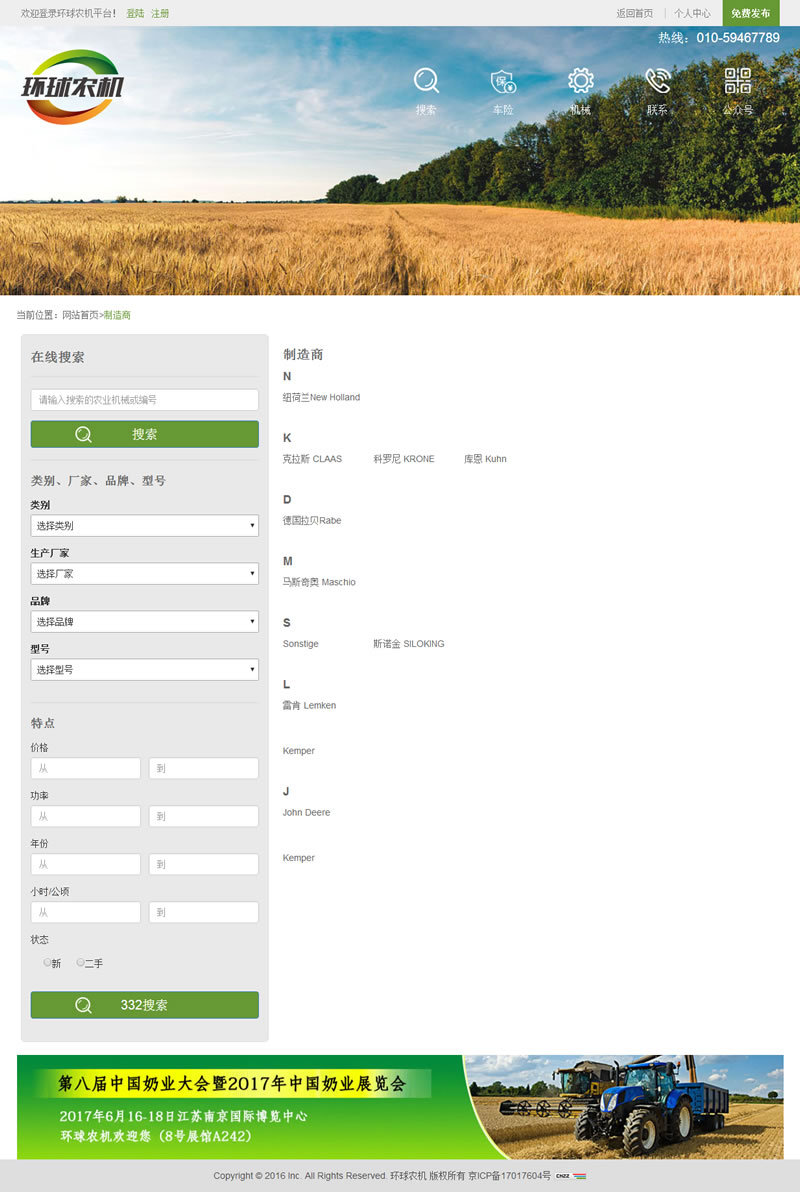The image size is (800, 1192).
Task: Expand the 选择厂家 manufacturer dropdown
Action: (144, 573)
